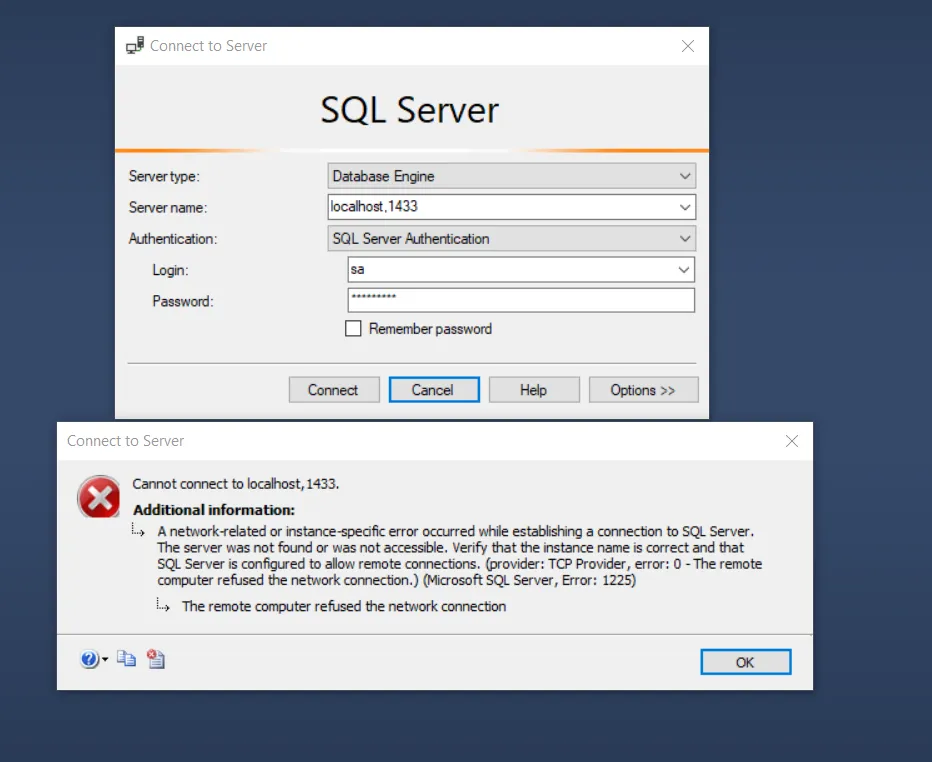The width and height of the screenshot is (932, 762).
Task: Copy error message text icon
Action: [126, 659]
